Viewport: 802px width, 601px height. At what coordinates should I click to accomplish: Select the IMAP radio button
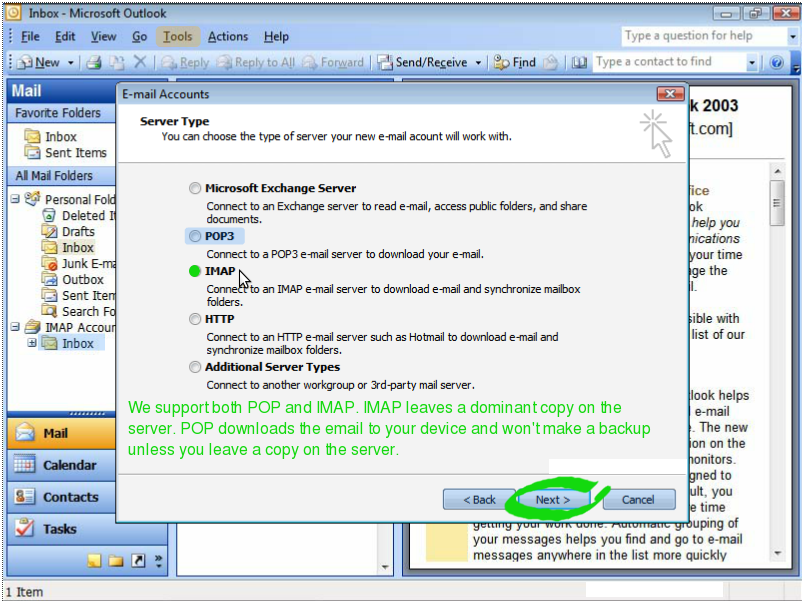point(194,271)
